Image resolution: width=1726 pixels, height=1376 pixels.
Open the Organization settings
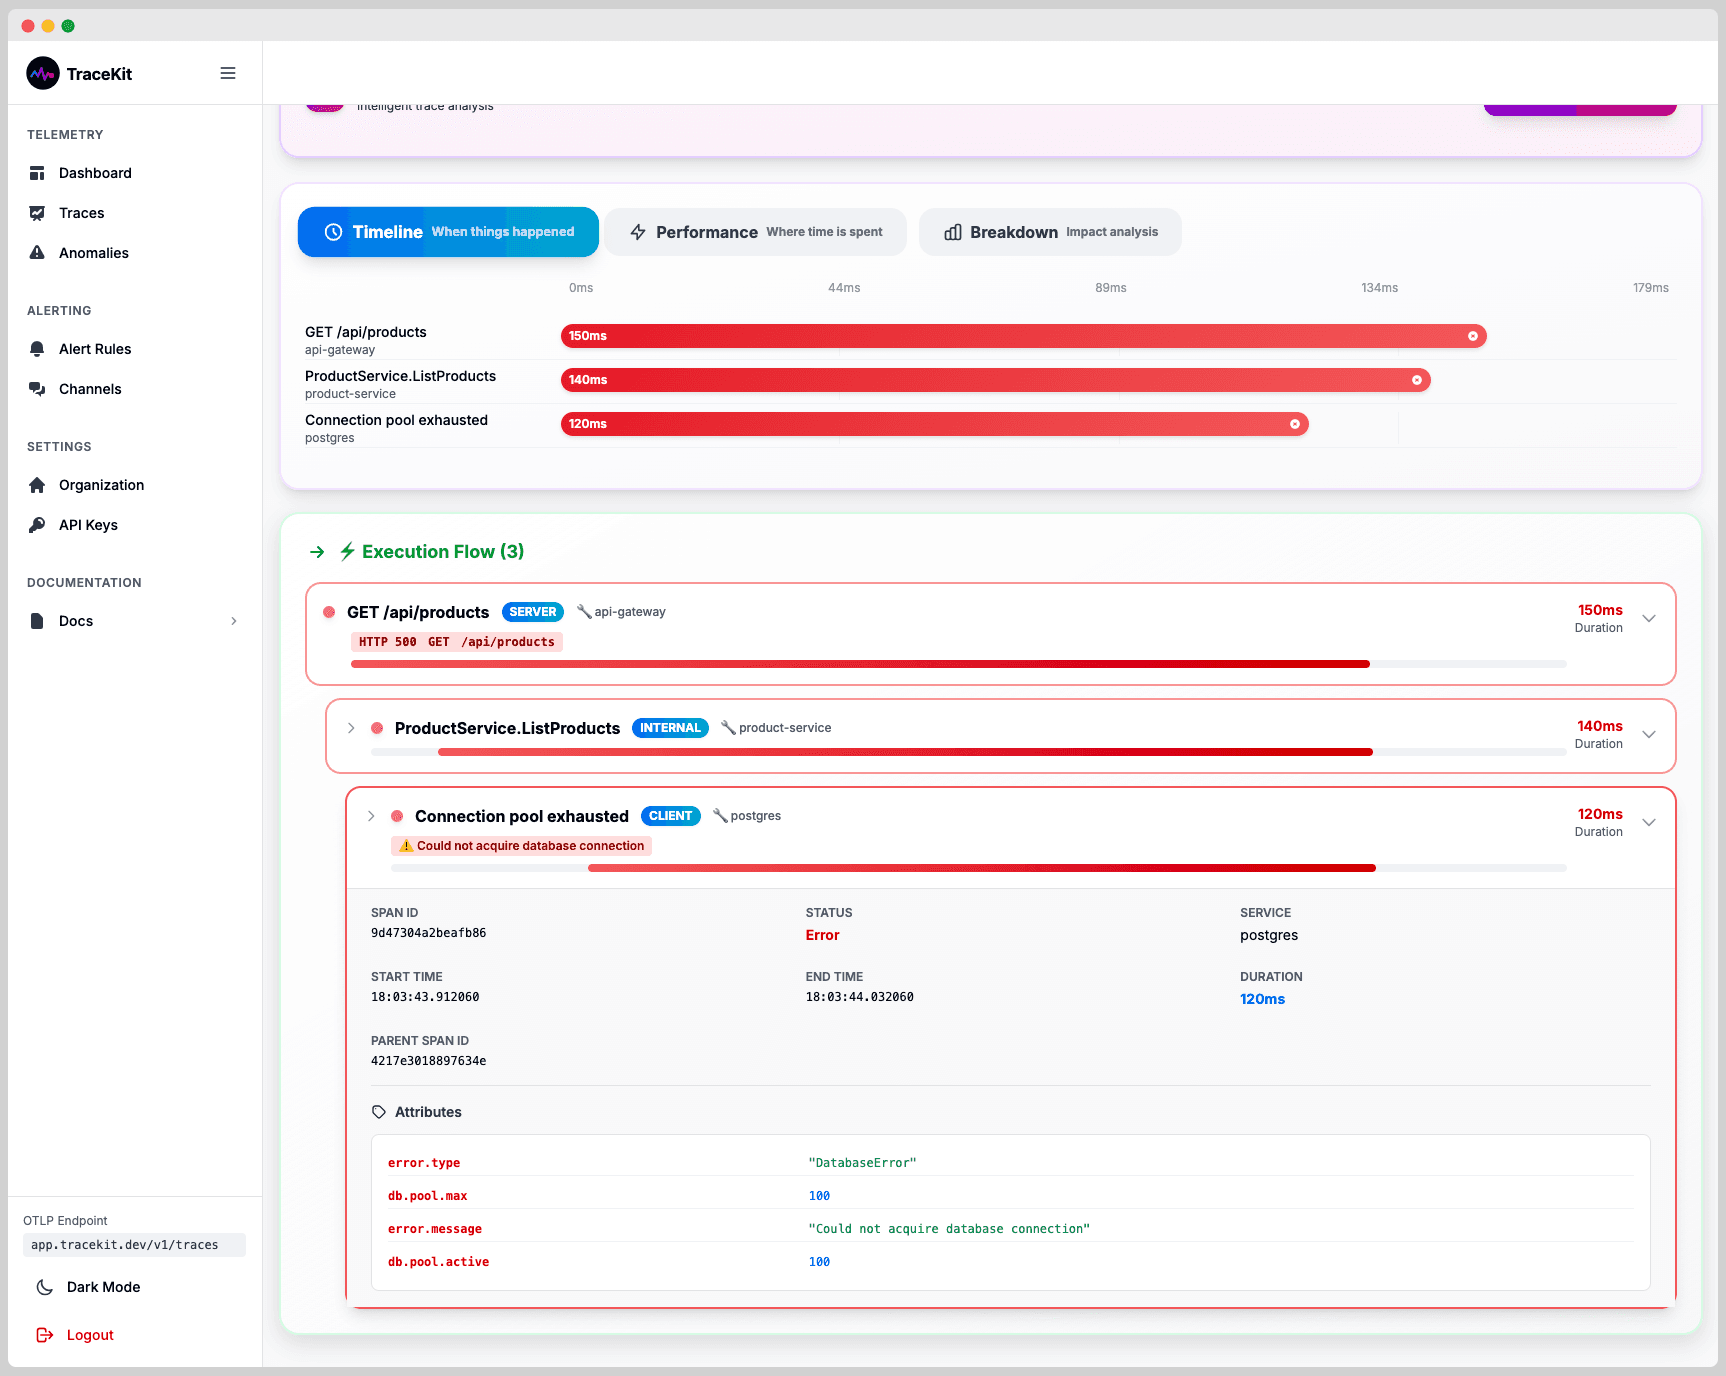100,485
